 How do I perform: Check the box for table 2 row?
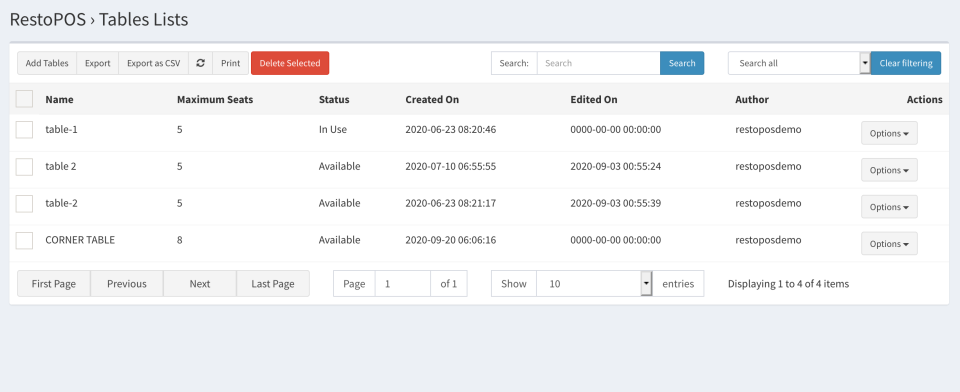(x=24, y=167)
